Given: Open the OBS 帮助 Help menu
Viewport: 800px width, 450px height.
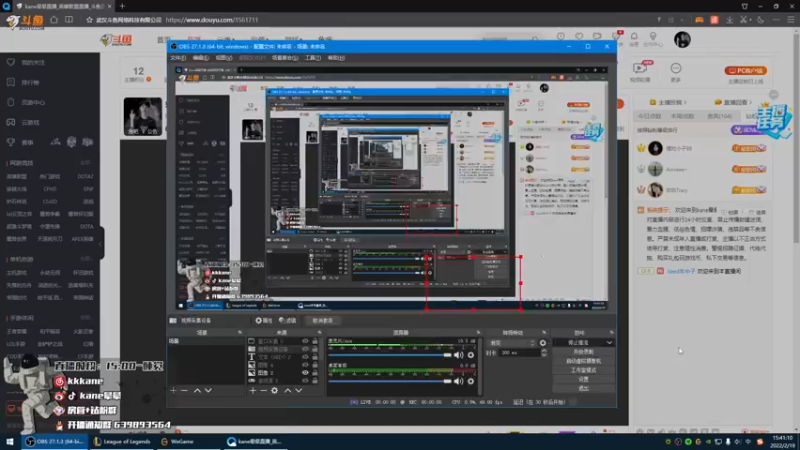Looking at the screenshot, I should point(336,58).
